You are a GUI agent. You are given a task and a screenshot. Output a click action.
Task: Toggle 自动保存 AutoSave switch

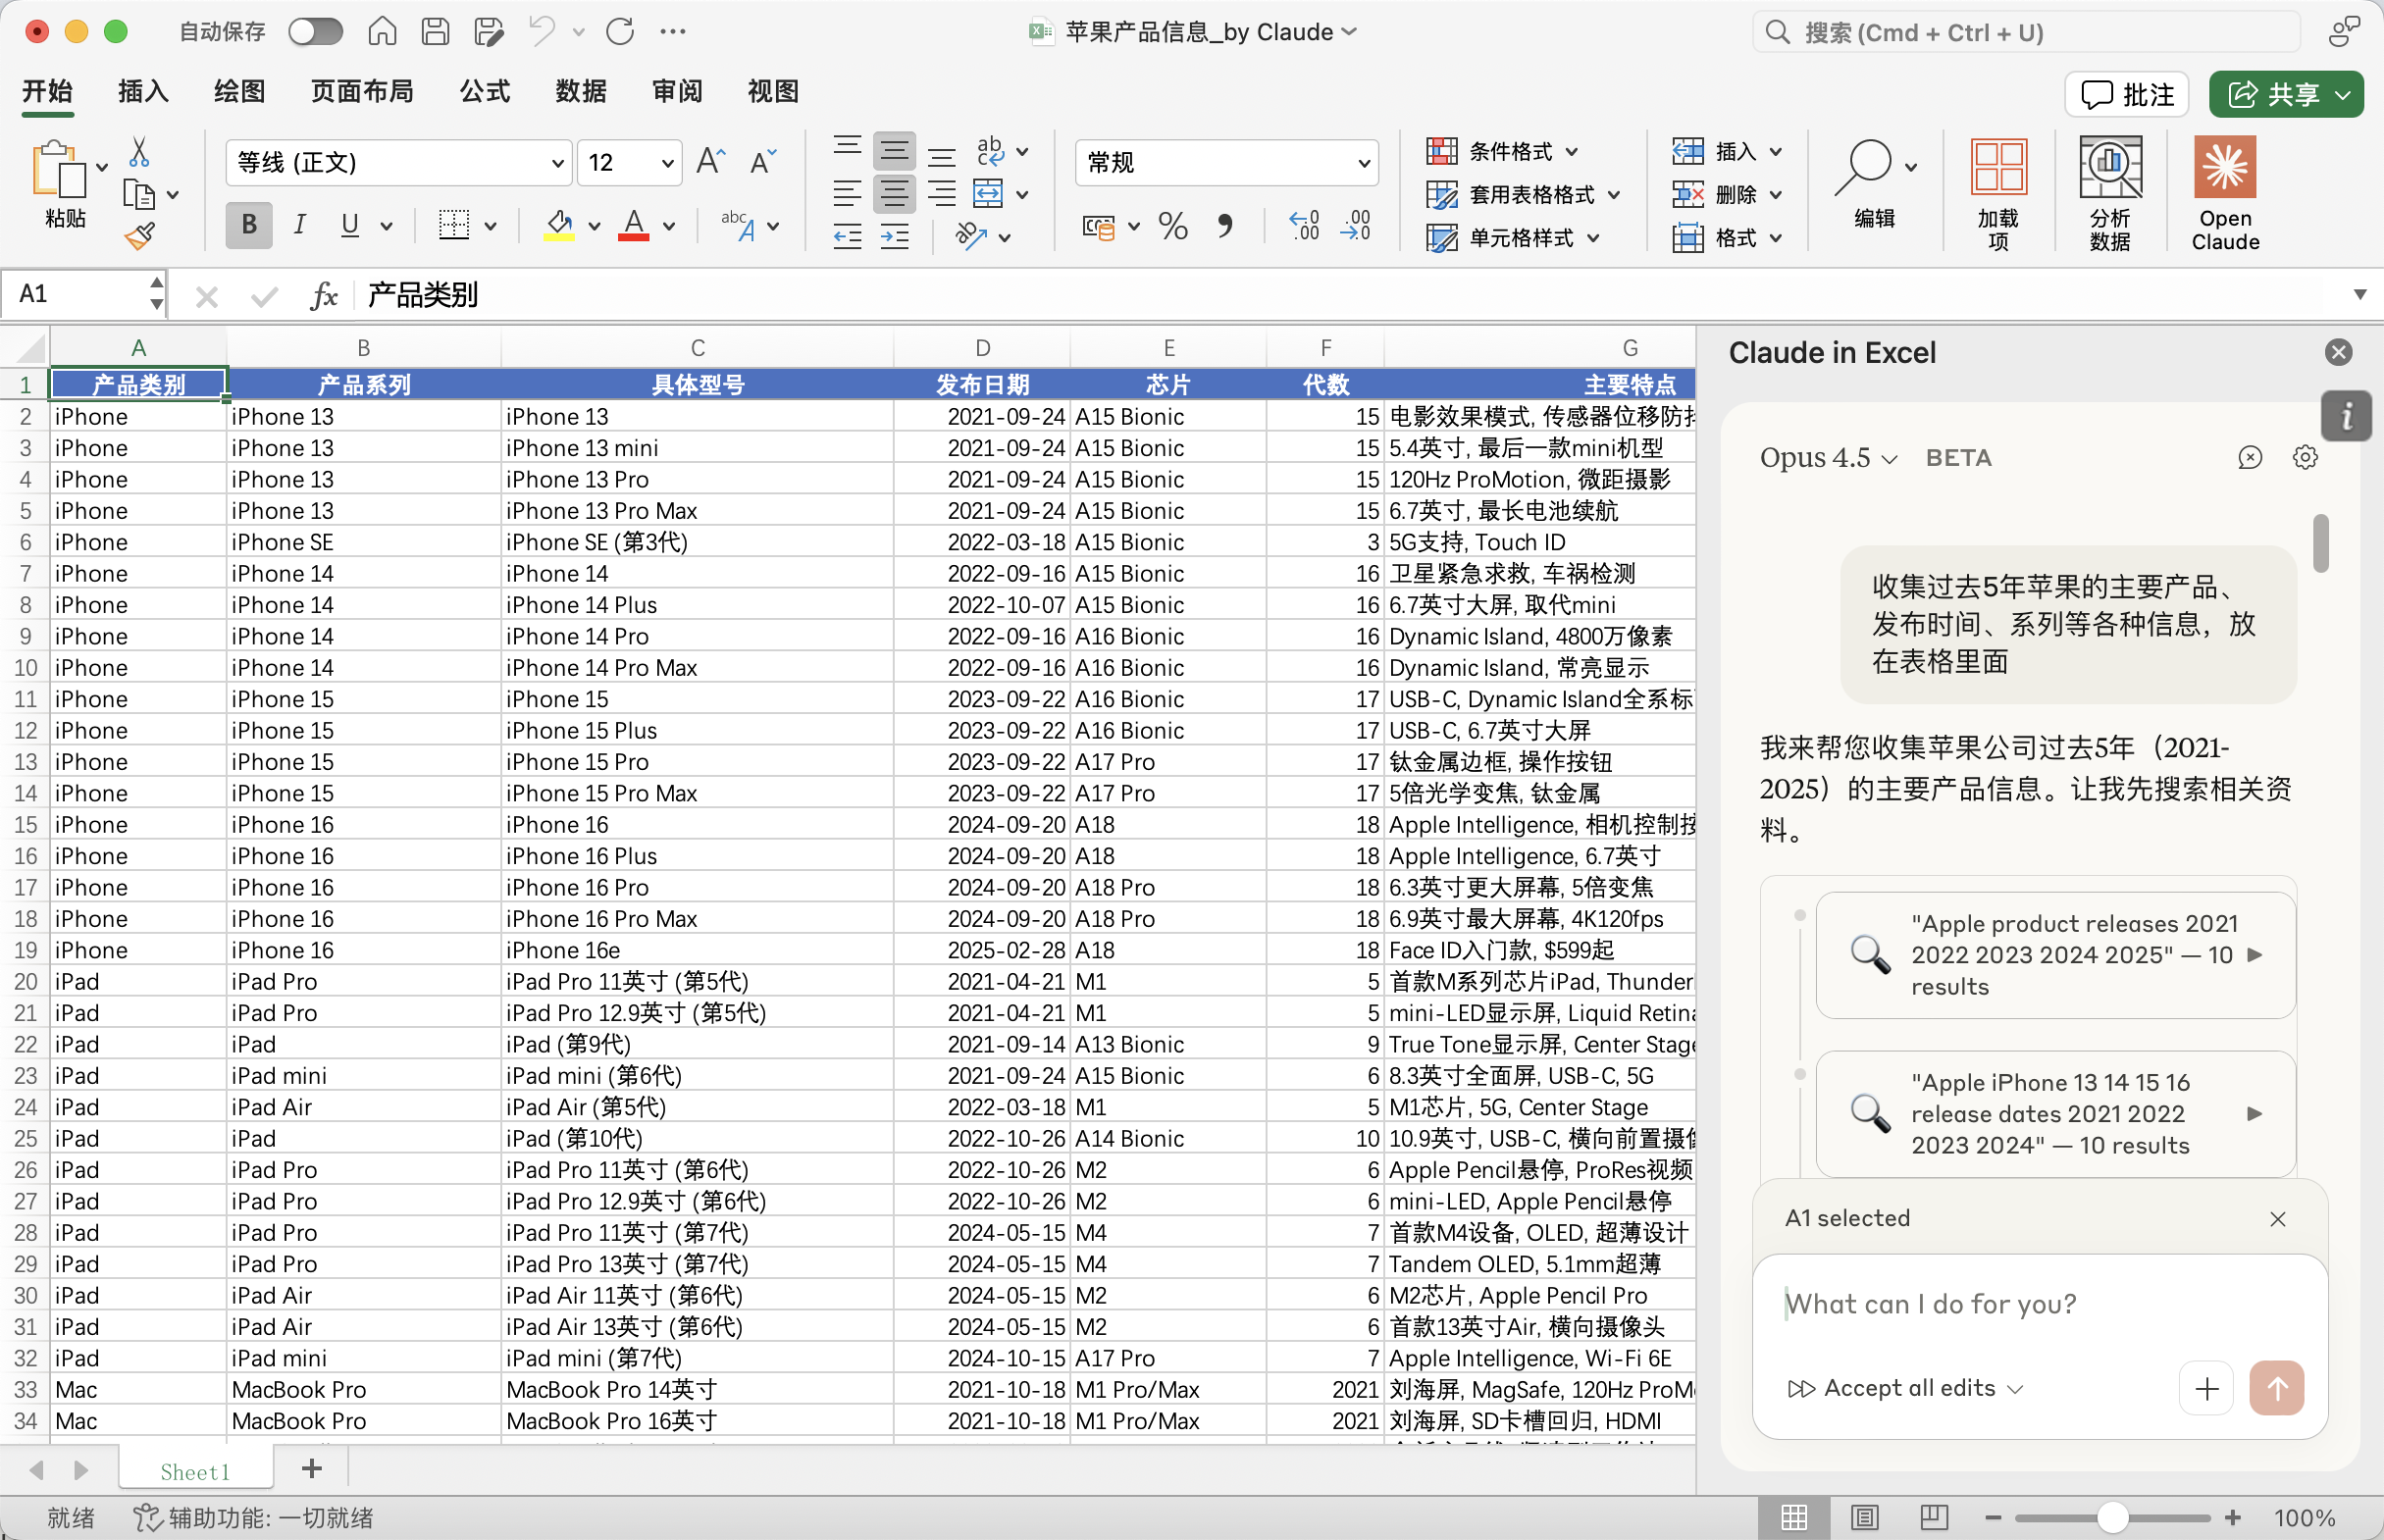click(x=315, y=31)
